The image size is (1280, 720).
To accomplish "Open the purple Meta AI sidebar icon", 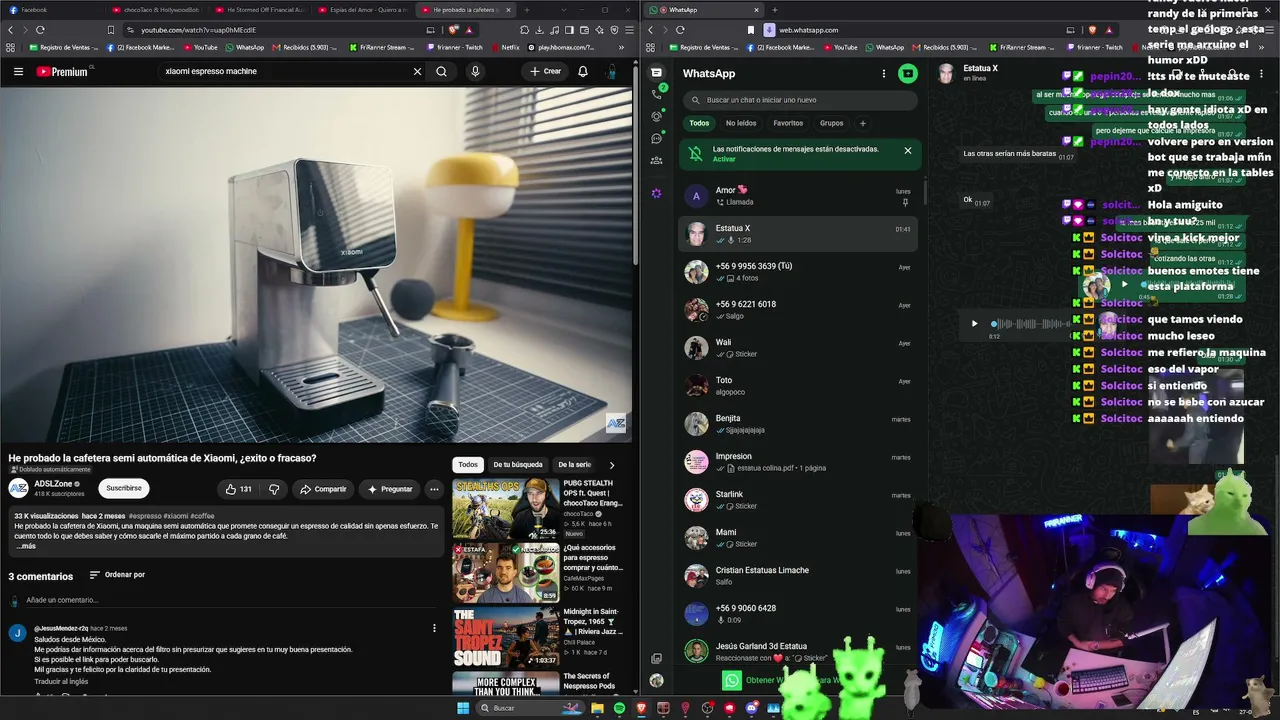I will click(656, 193).
